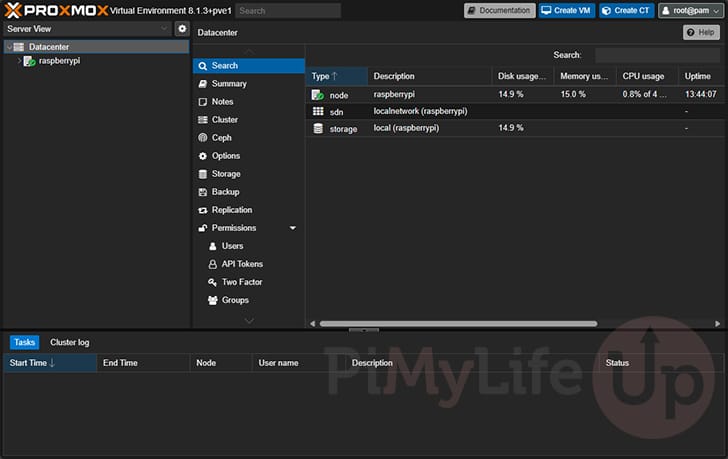Open the Cluster menu item
This screenshot has height=459, width=728.
click(x=249, y=120)
